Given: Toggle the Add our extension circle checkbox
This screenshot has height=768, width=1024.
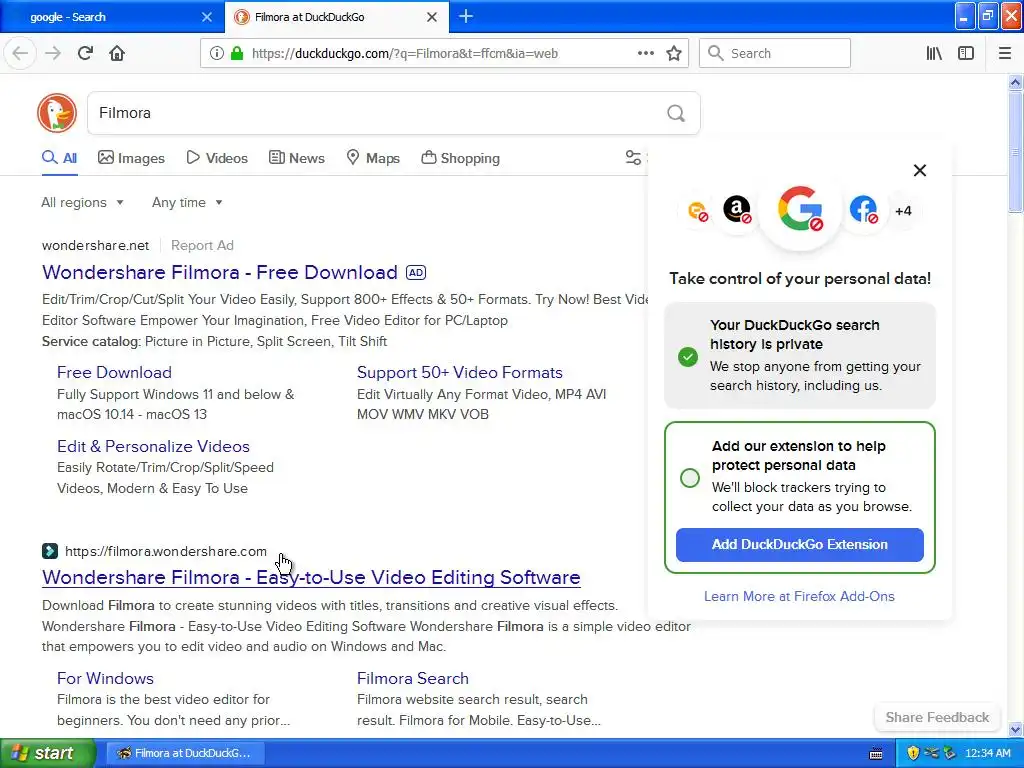Looking at the screenshot, I should [690, 478].
